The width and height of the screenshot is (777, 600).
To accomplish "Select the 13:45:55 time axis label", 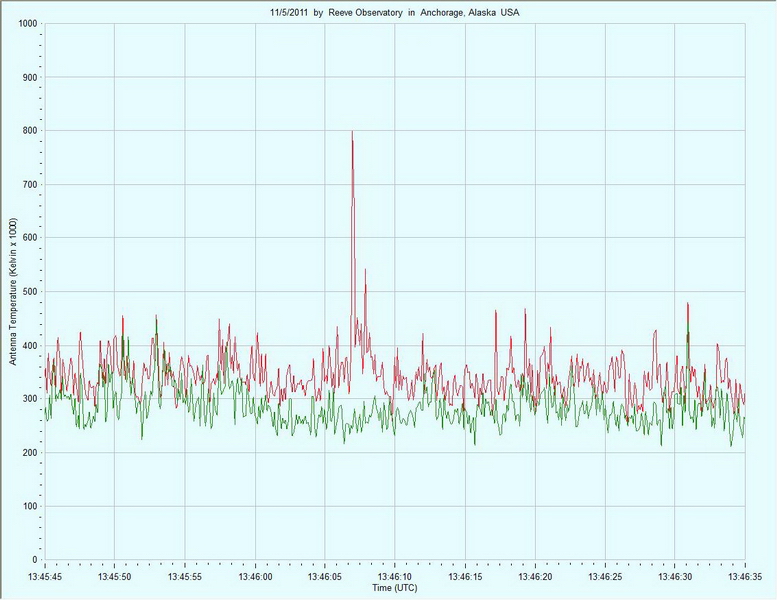I will pos(185,577).
